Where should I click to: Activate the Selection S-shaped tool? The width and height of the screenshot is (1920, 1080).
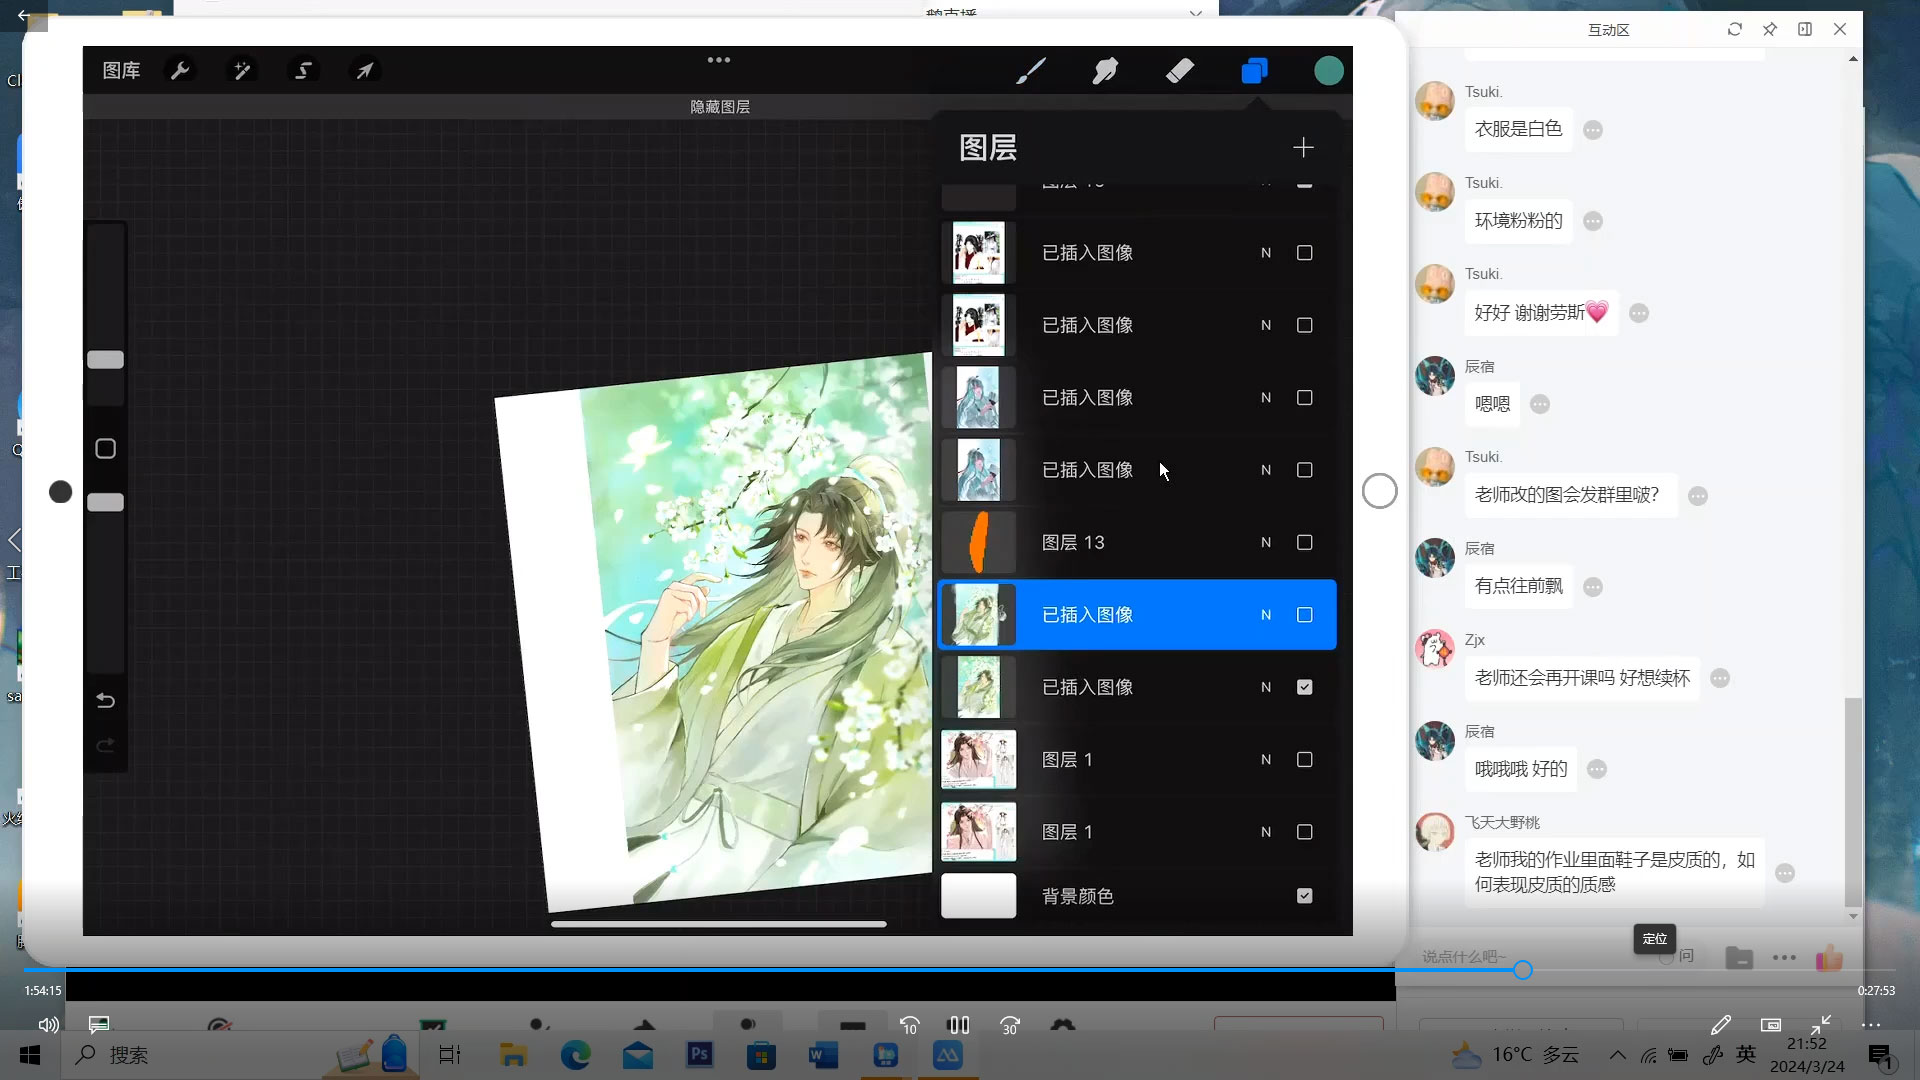(x=303, y=71)
